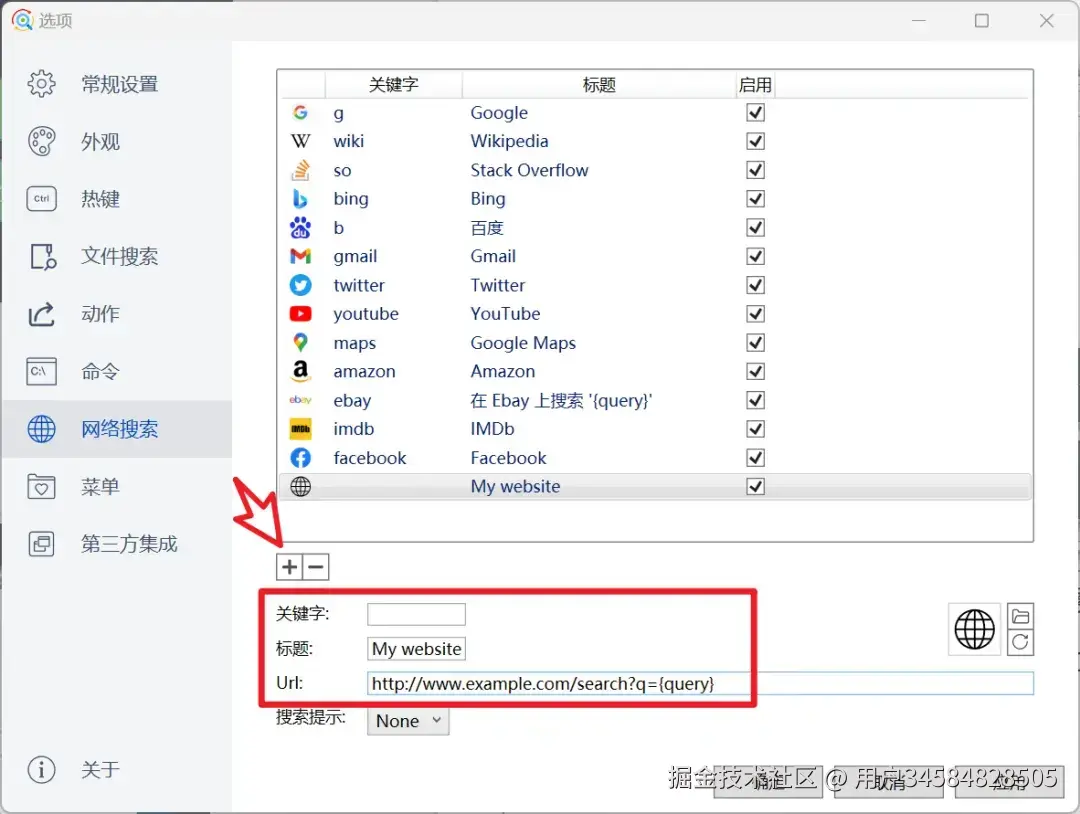Toggle the Facebook enabled checkbox
This screenshot has width=1080, height=814.
pos(756,458)
